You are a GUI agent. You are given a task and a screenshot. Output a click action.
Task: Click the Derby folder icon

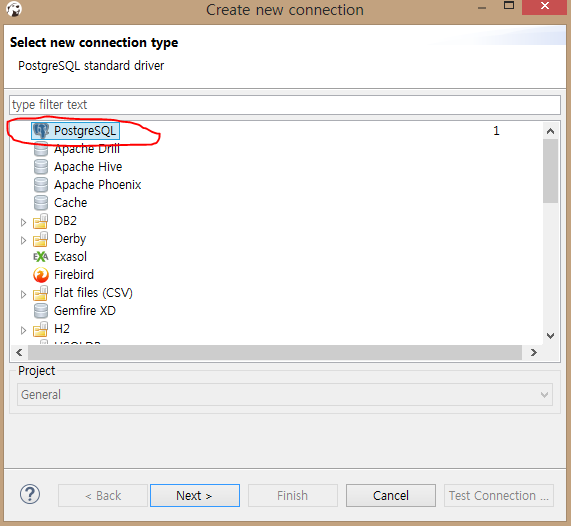click(x=41, y=239)
